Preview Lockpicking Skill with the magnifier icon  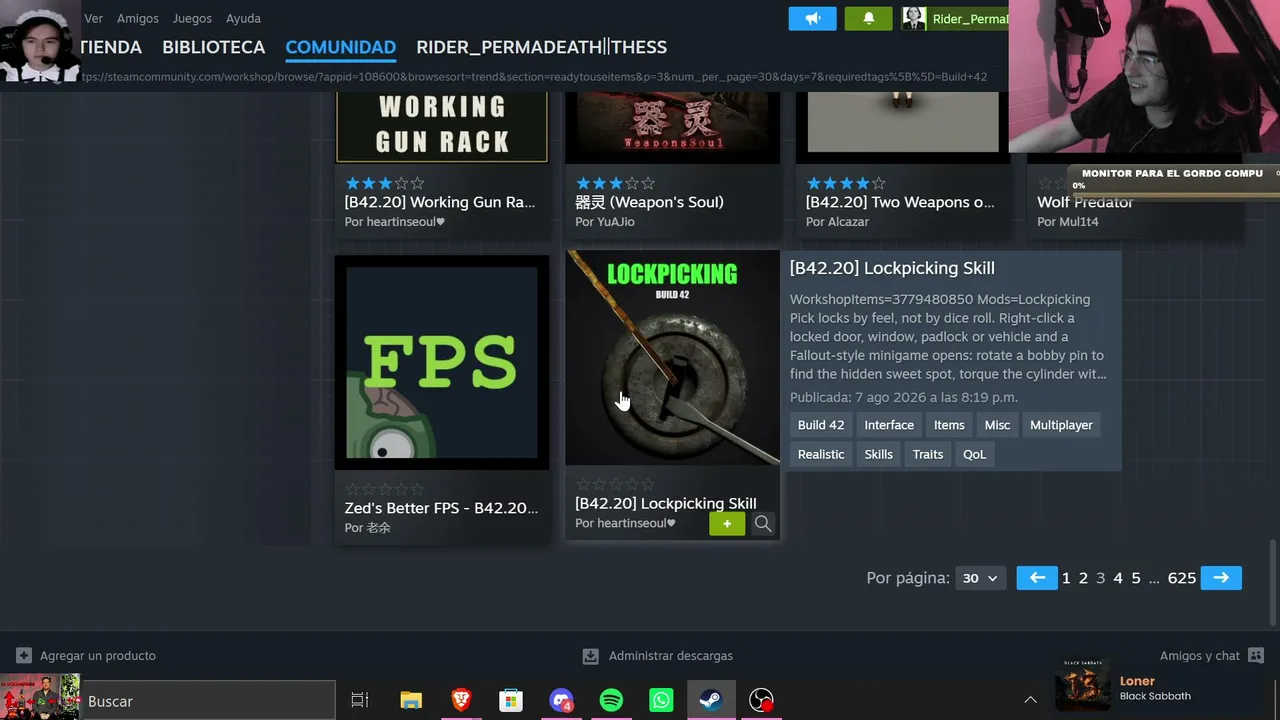(763, 523)
